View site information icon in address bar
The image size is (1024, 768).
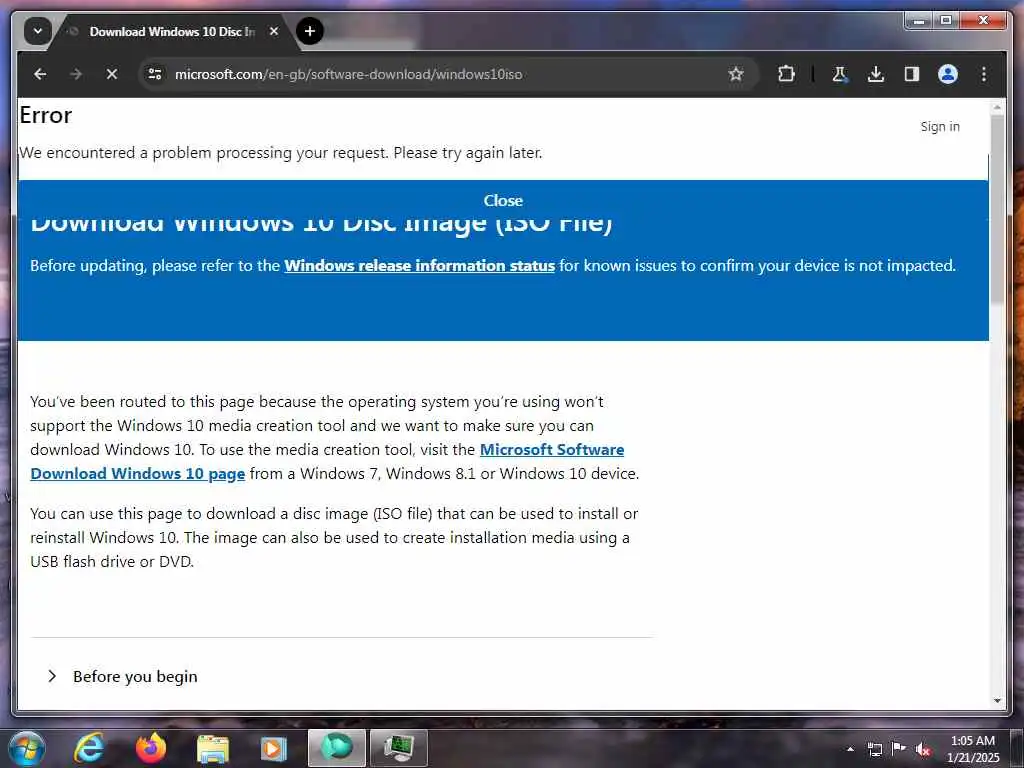[x=155, y=74]
